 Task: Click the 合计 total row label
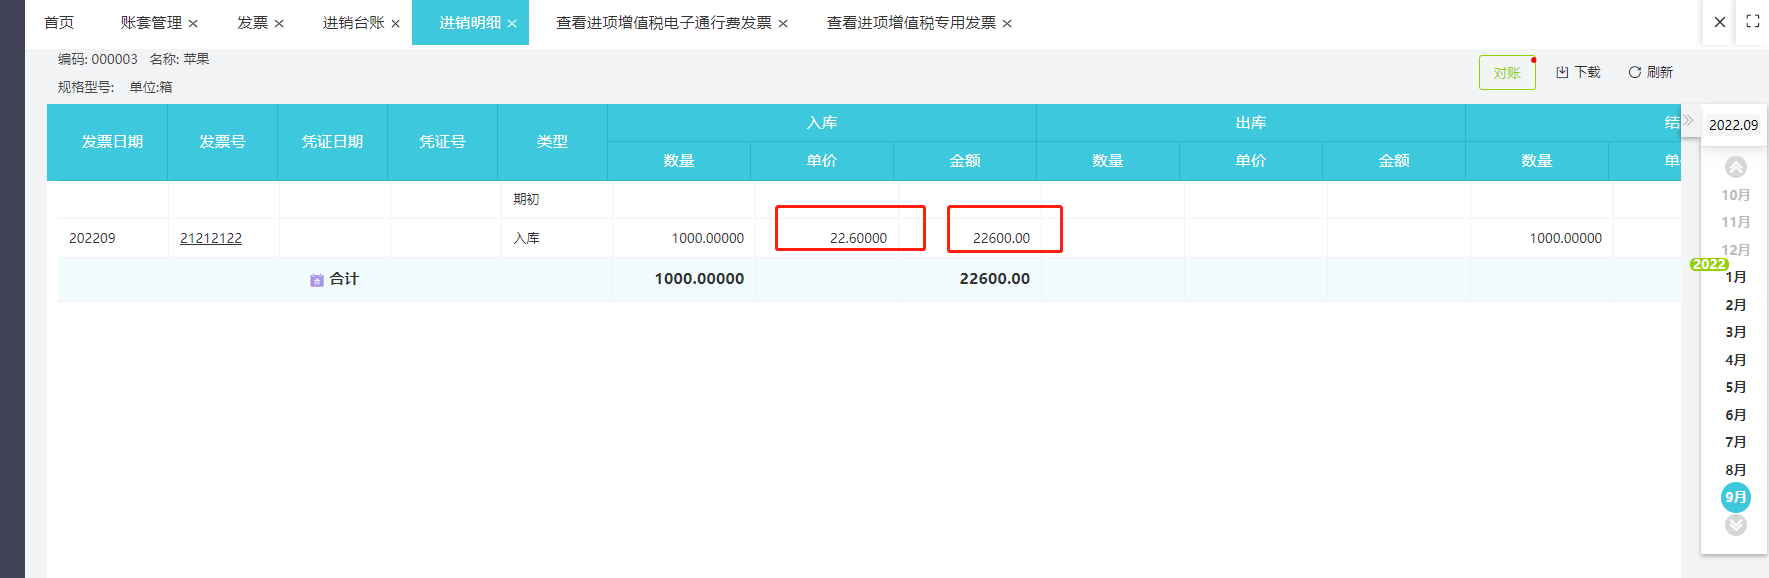(344, 279)
